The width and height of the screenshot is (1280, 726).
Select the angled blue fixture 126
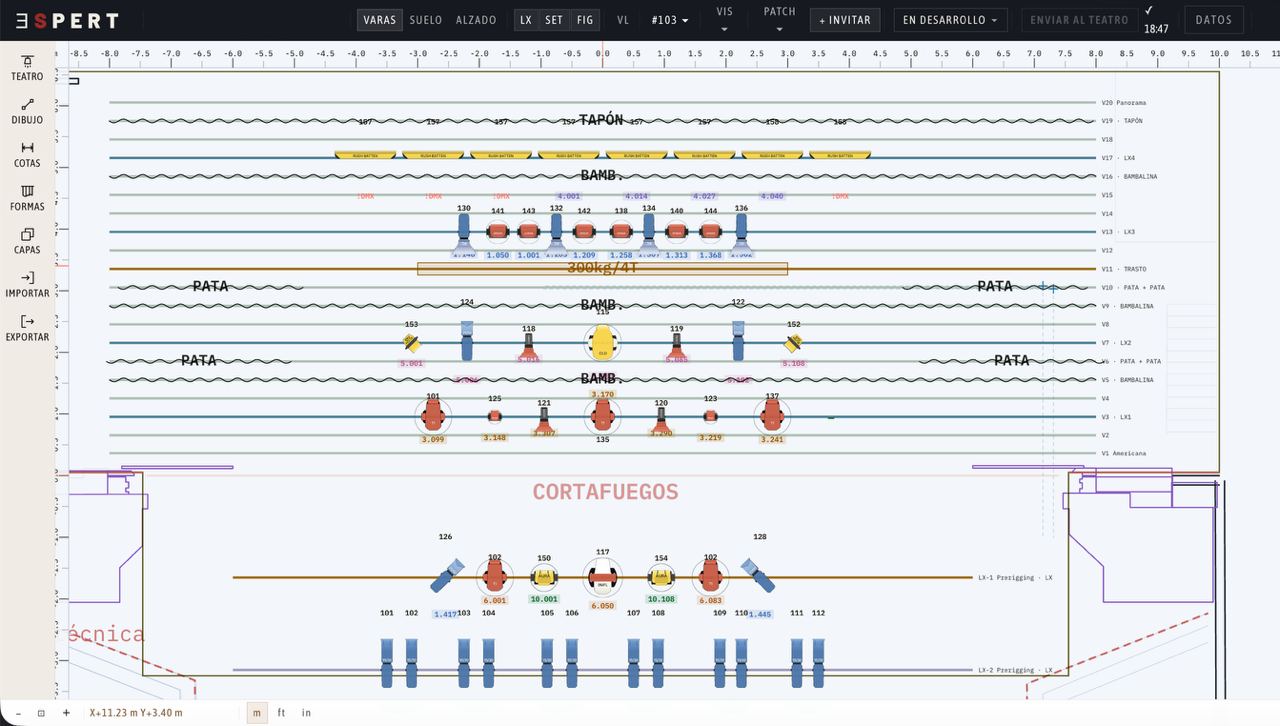tap(447, 574)
